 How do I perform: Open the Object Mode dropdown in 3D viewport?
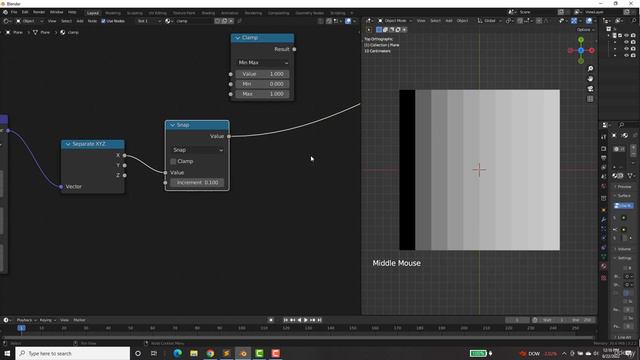[x=395, y=21]
